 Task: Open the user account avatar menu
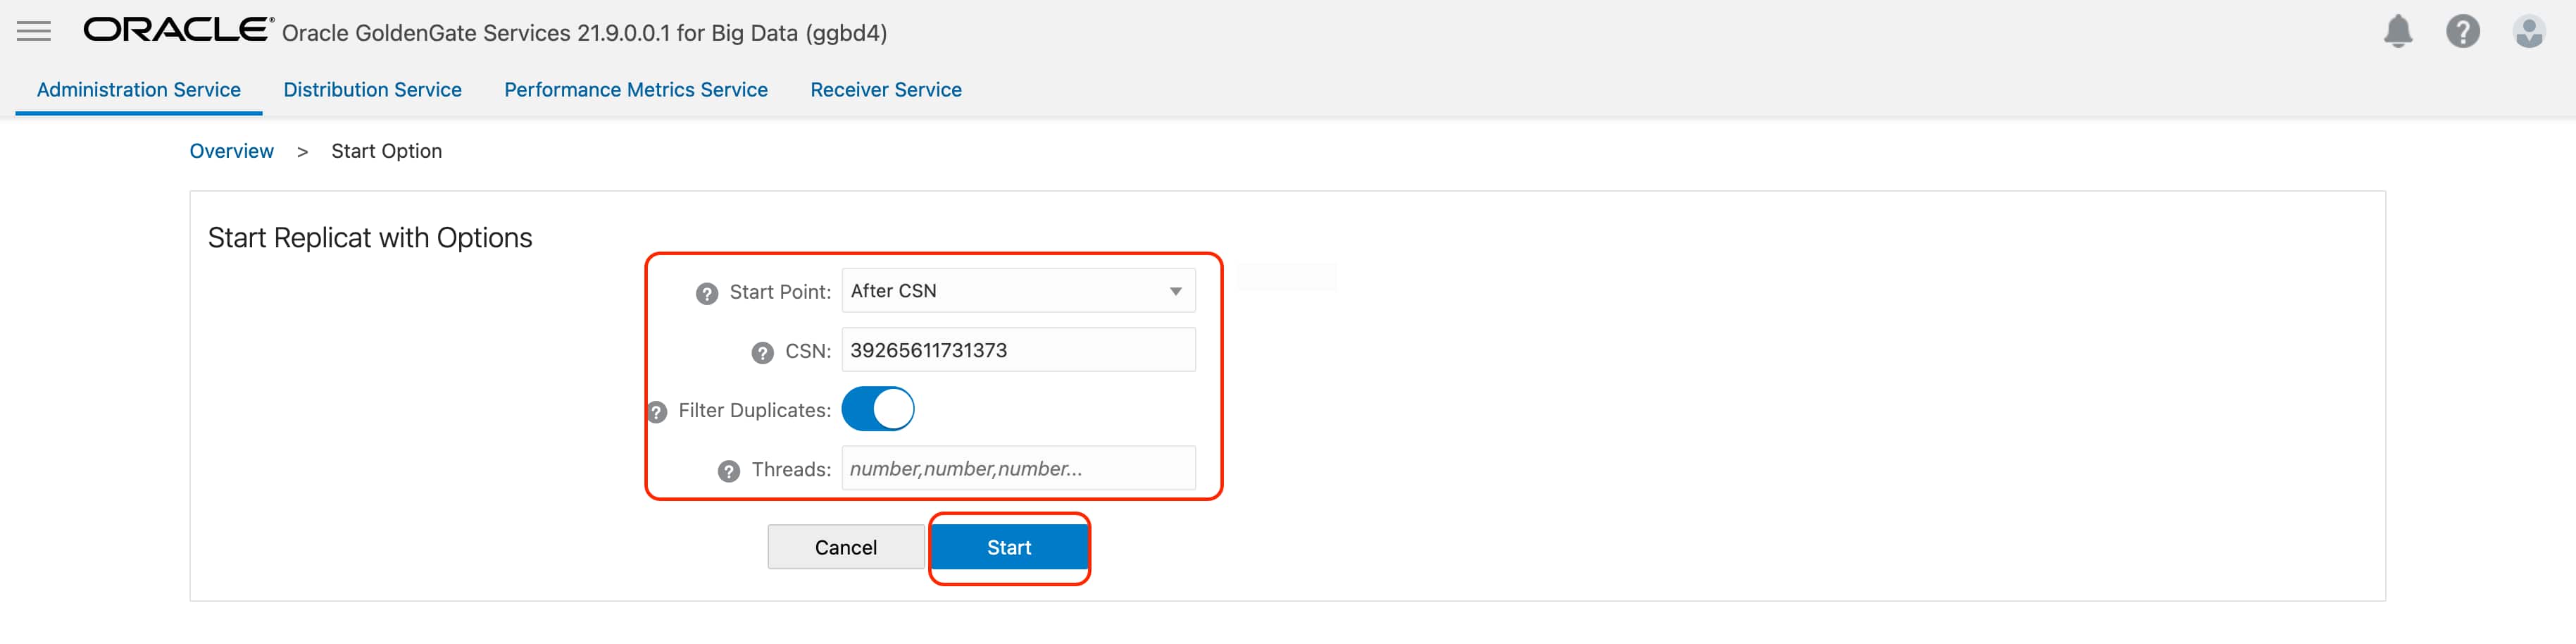(x=2528, y=31)
